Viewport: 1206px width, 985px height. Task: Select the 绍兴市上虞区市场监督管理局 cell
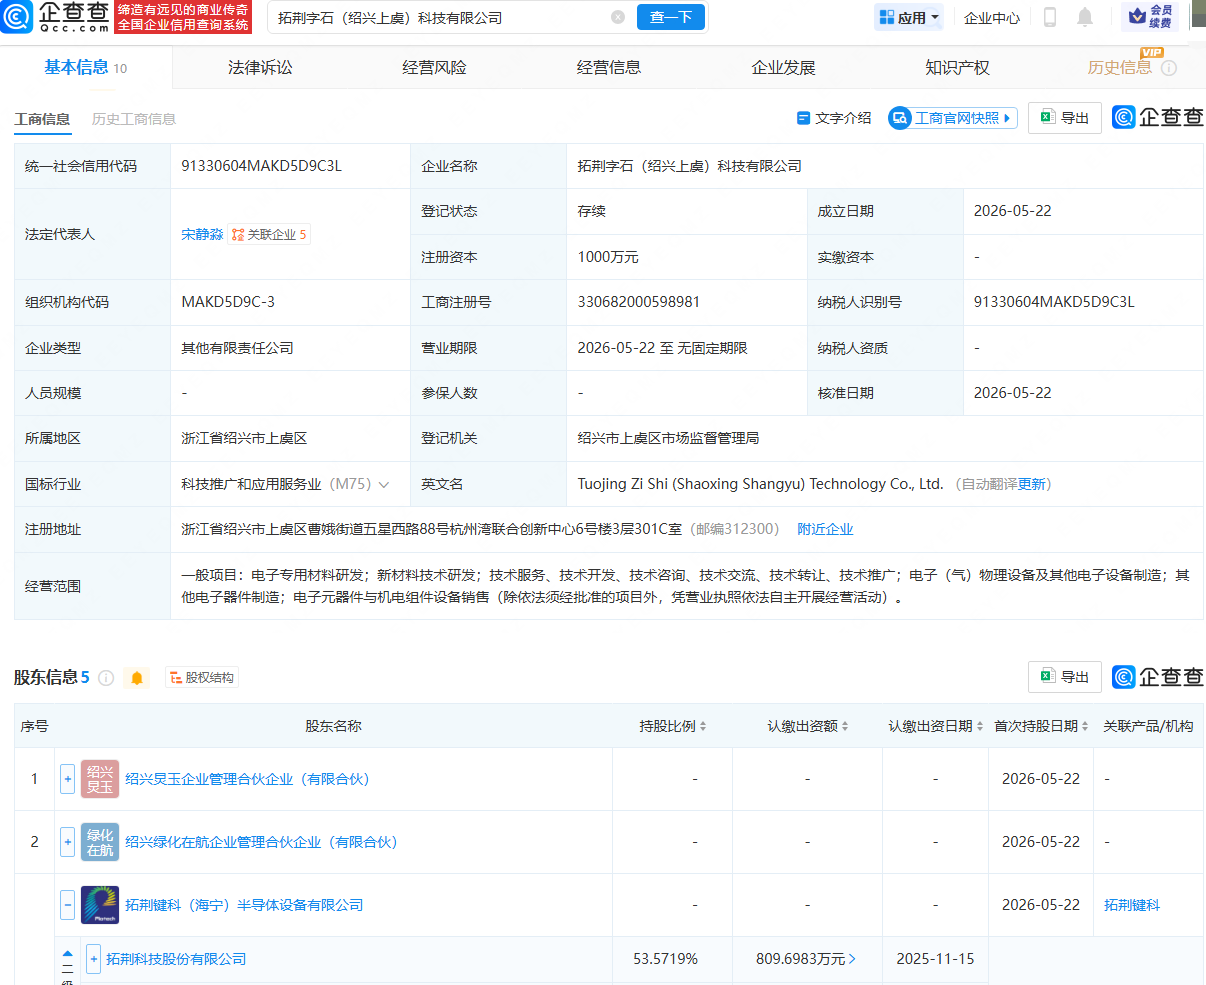coord(668,438)
